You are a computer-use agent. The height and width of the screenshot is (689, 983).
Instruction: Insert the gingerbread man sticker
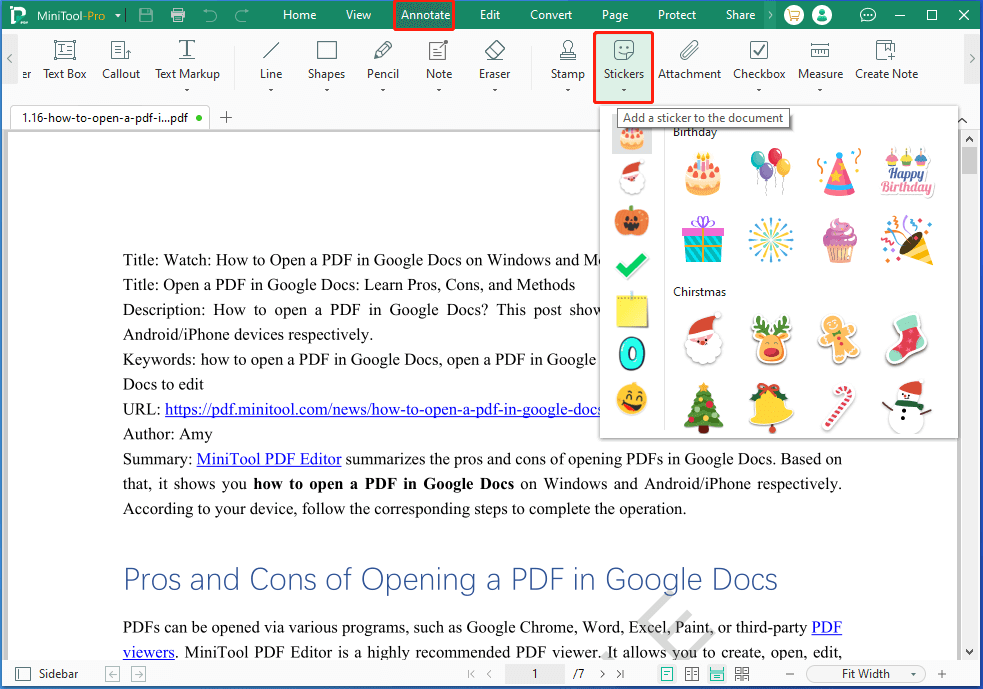coord(839,339)
